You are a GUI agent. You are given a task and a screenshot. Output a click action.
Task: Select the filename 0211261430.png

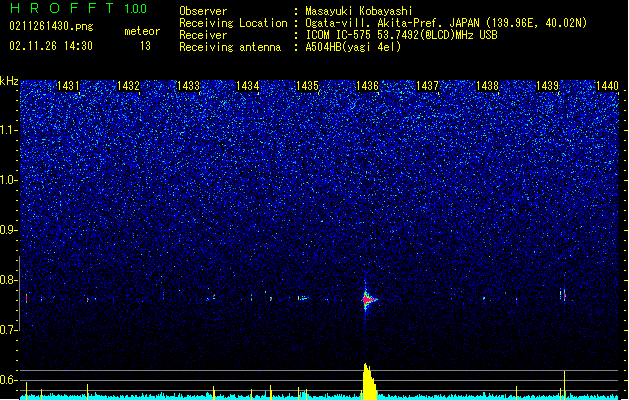(51, 26)
